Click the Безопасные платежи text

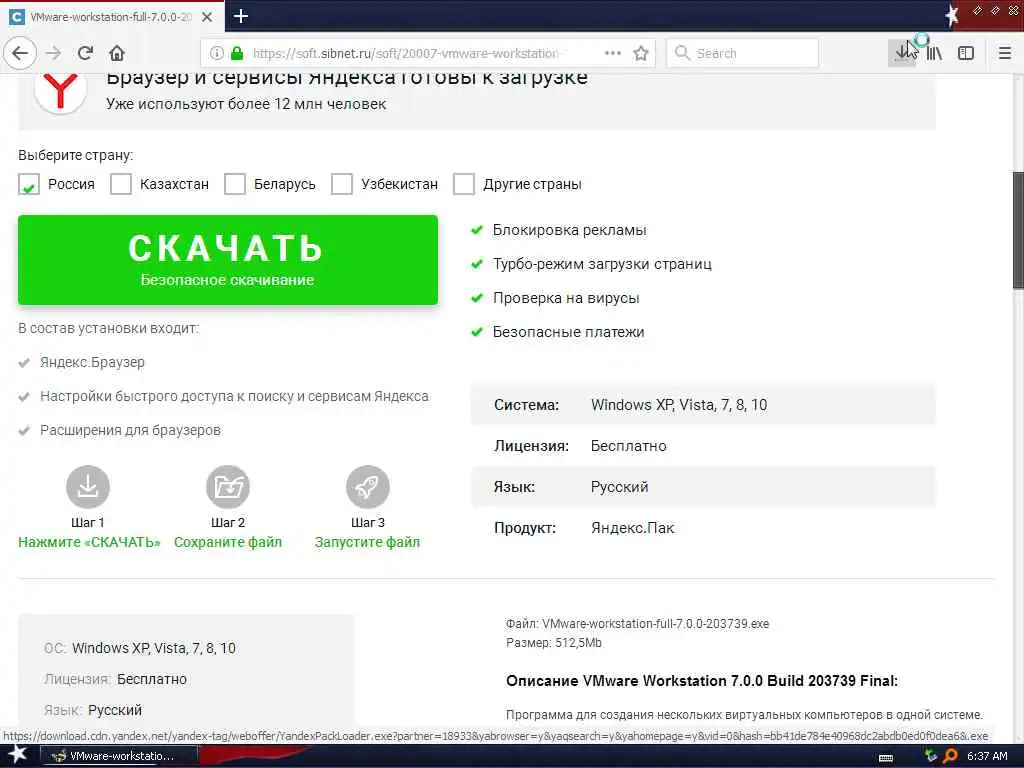(x=568, y=332)
